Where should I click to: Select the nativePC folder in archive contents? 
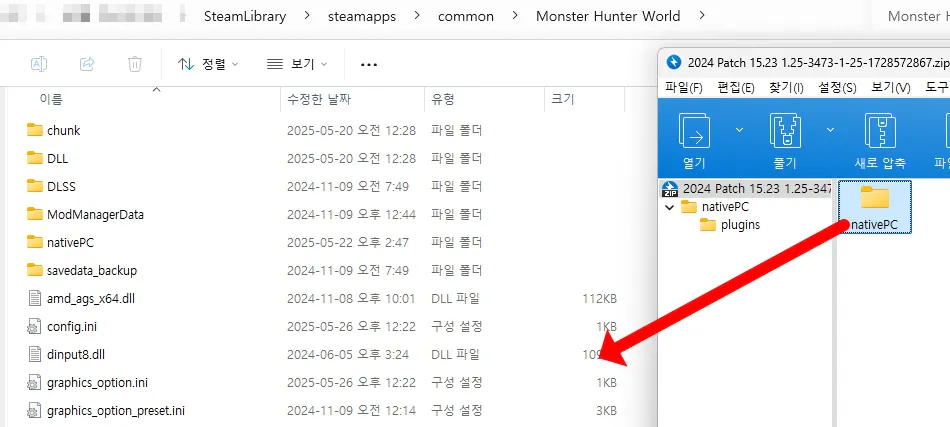(x=874, y=207)
